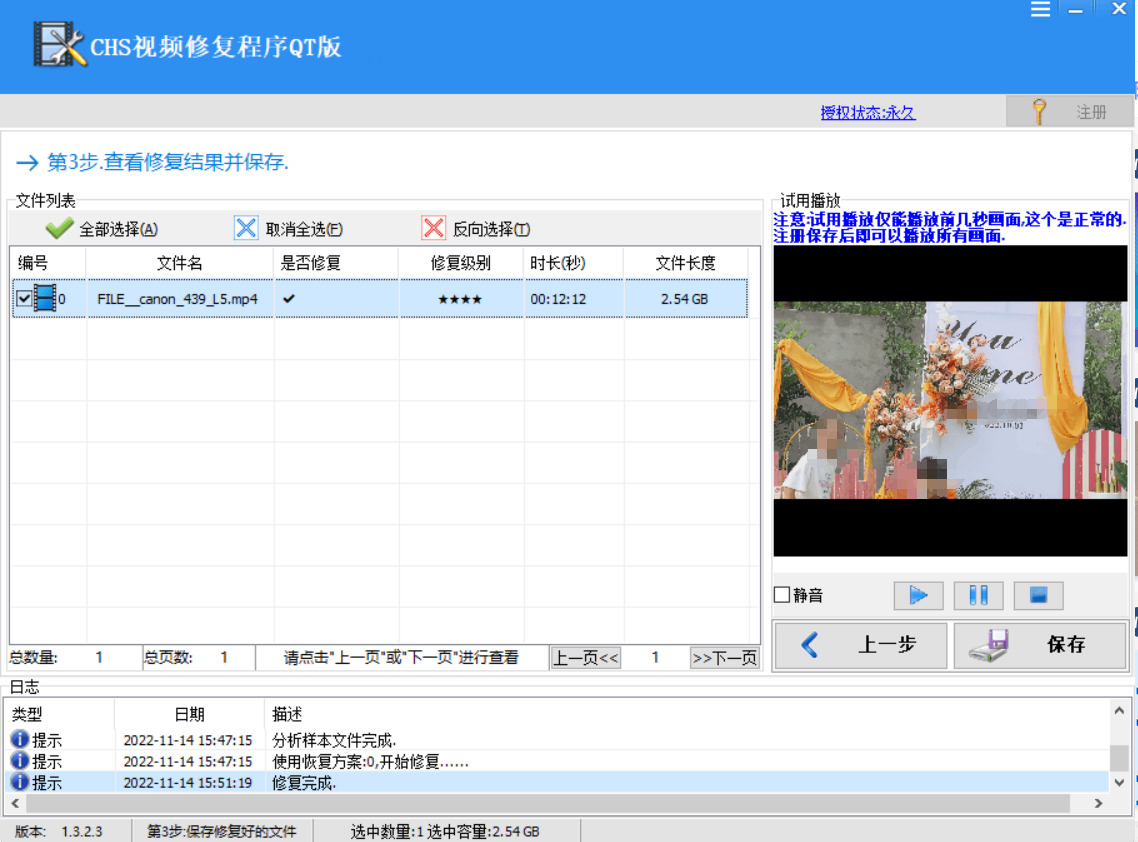Screen dimensions: 1138x842
Task: Click status text 第3步:保存修复好的文件
Action: [x=222, y=831]
